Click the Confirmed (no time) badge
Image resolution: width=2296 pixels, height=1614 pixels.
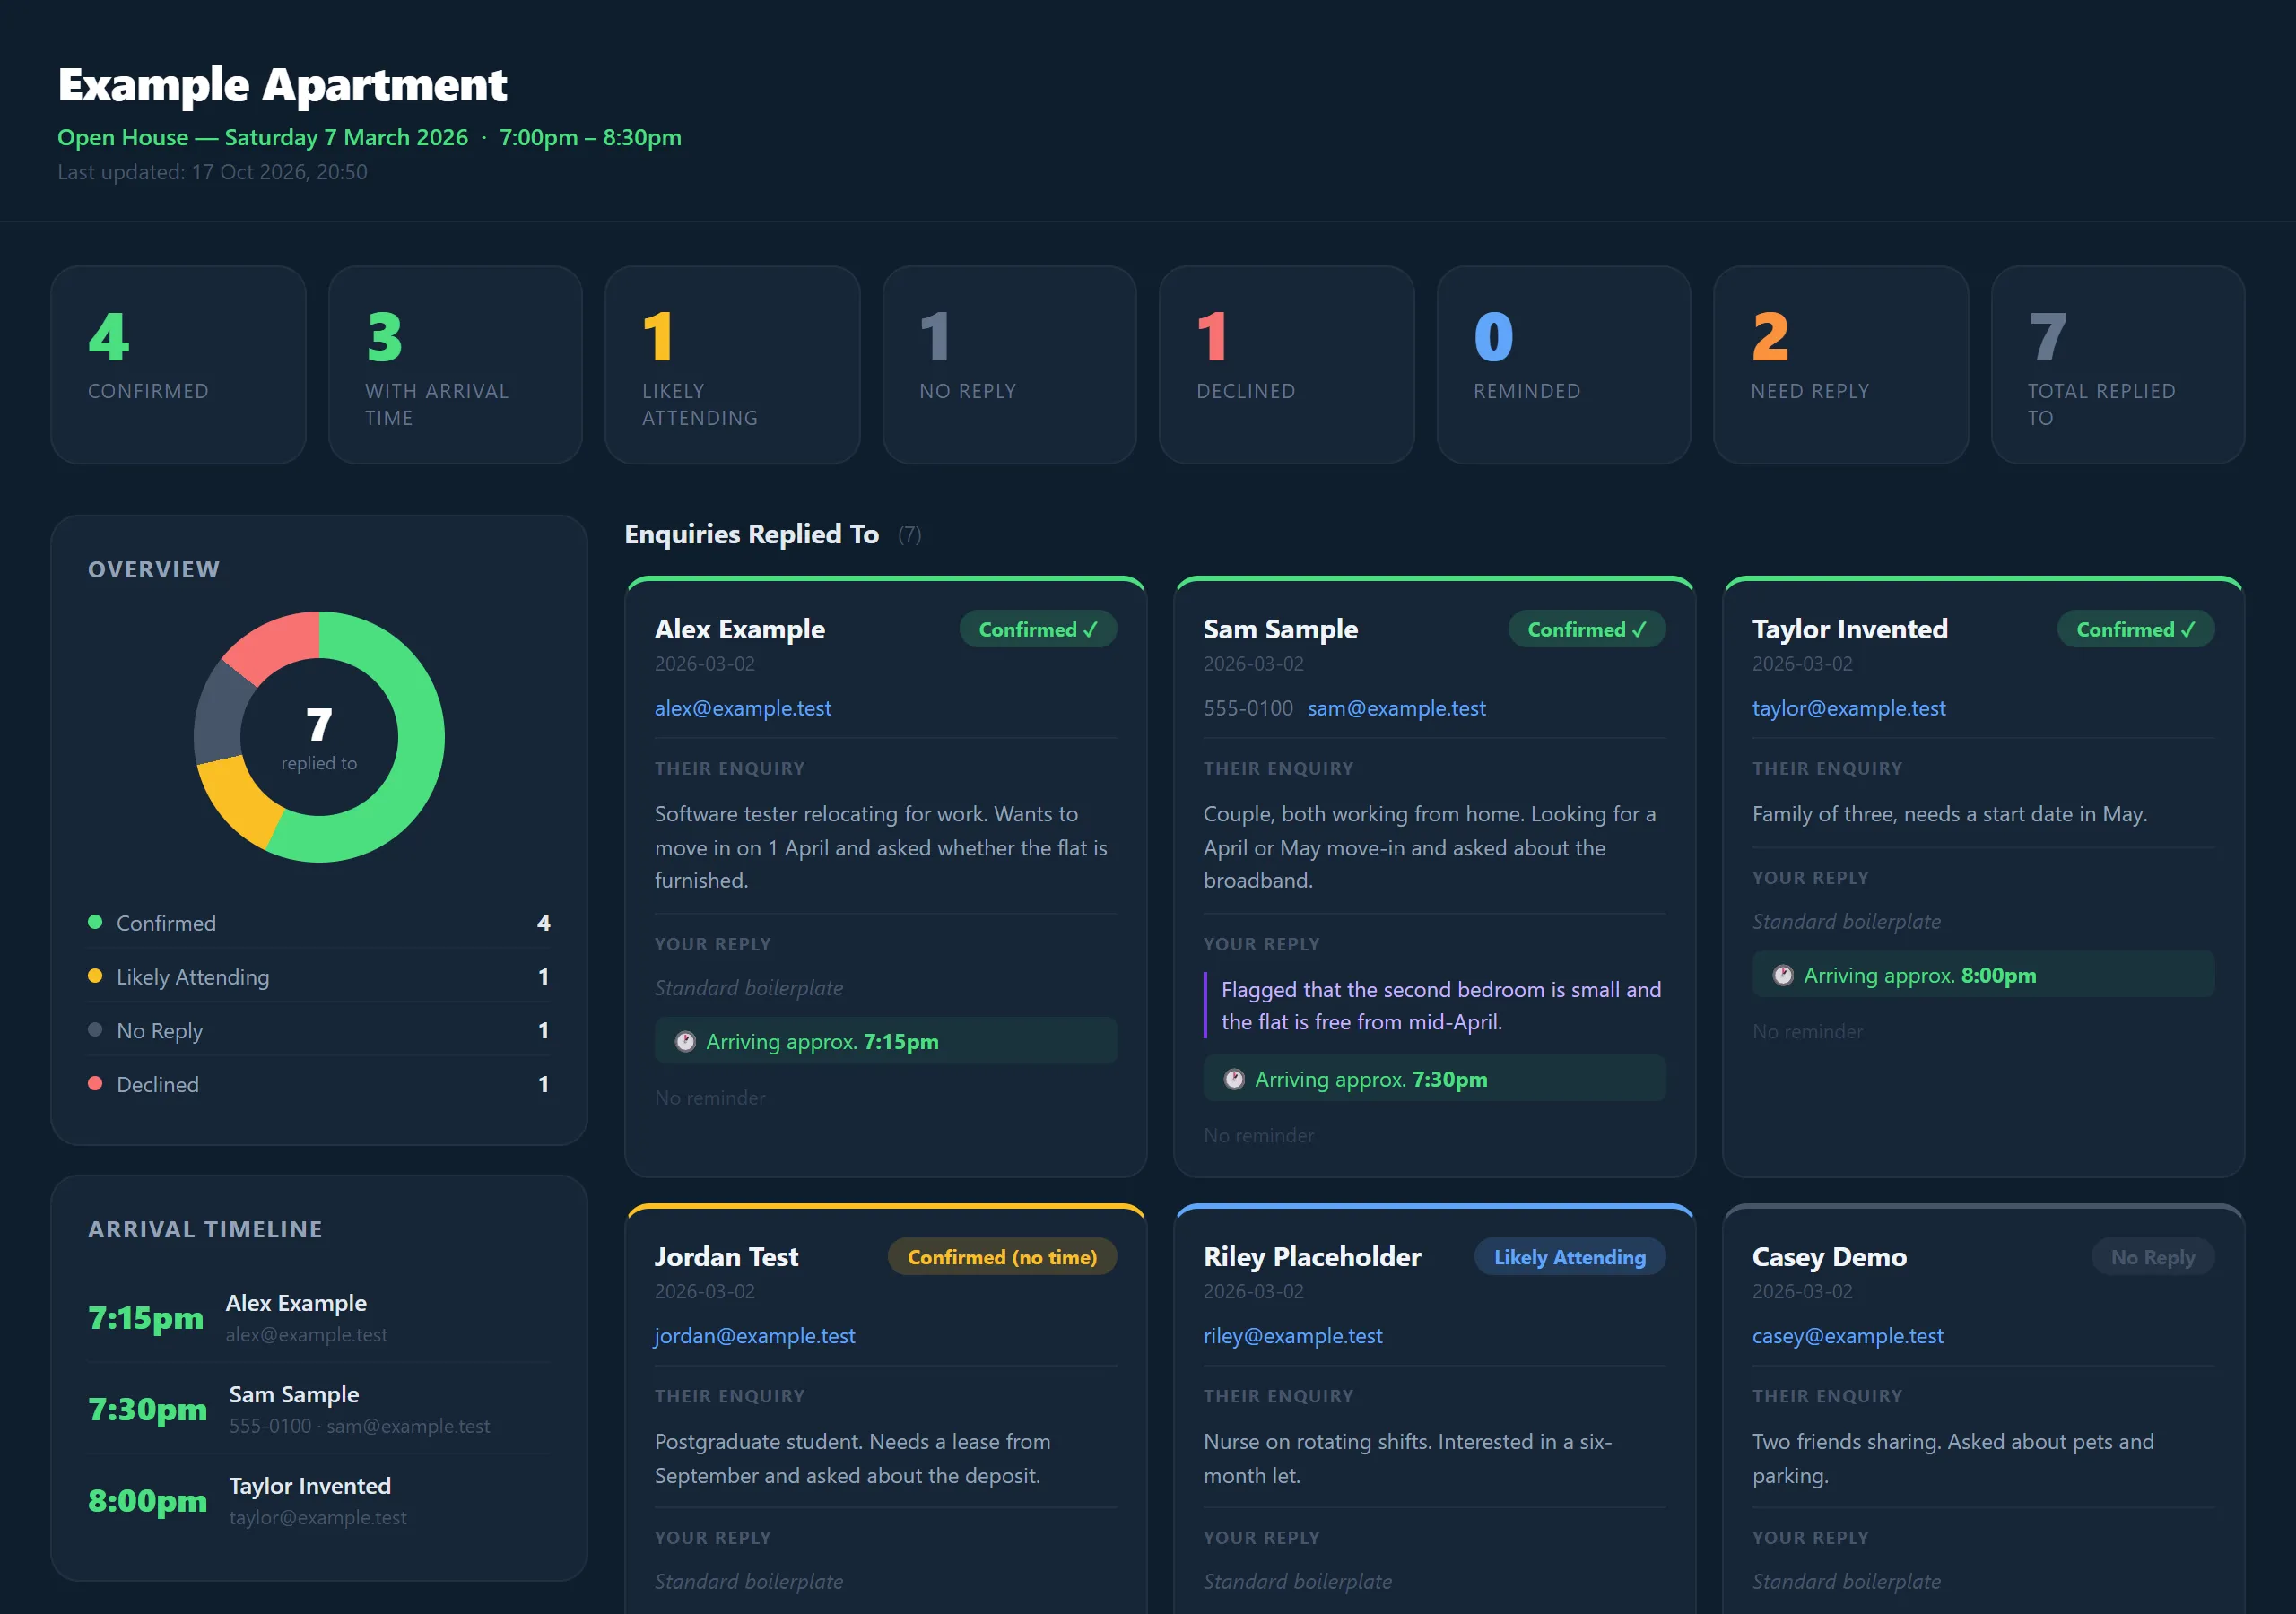1002,1257
